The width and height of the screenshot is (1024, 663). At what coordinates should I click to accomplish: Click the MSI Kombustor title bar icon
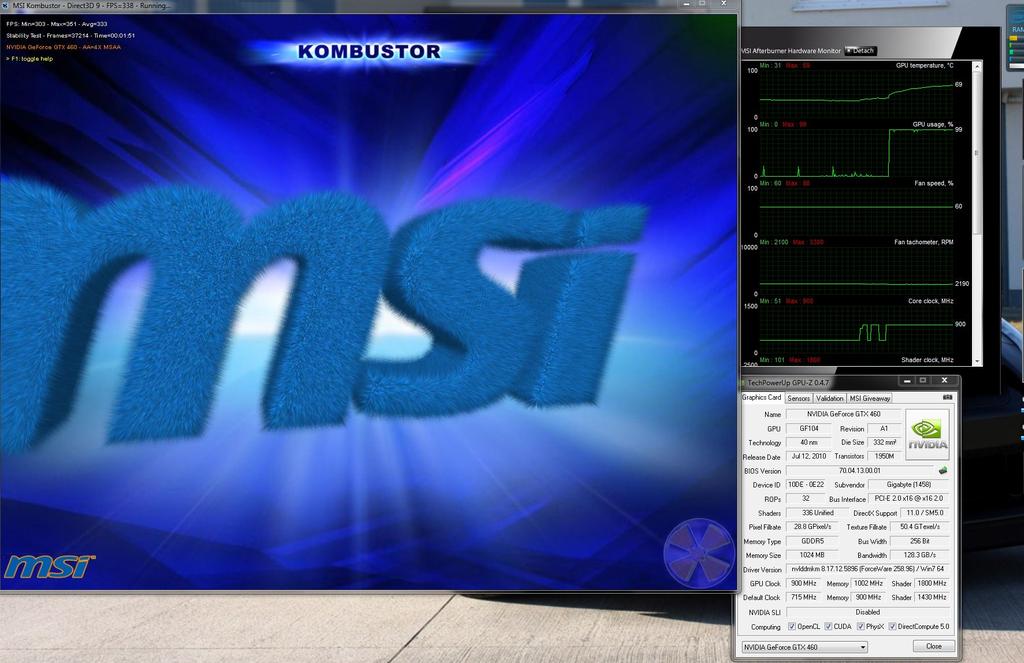pyautogui.click(x=5, y=5)
